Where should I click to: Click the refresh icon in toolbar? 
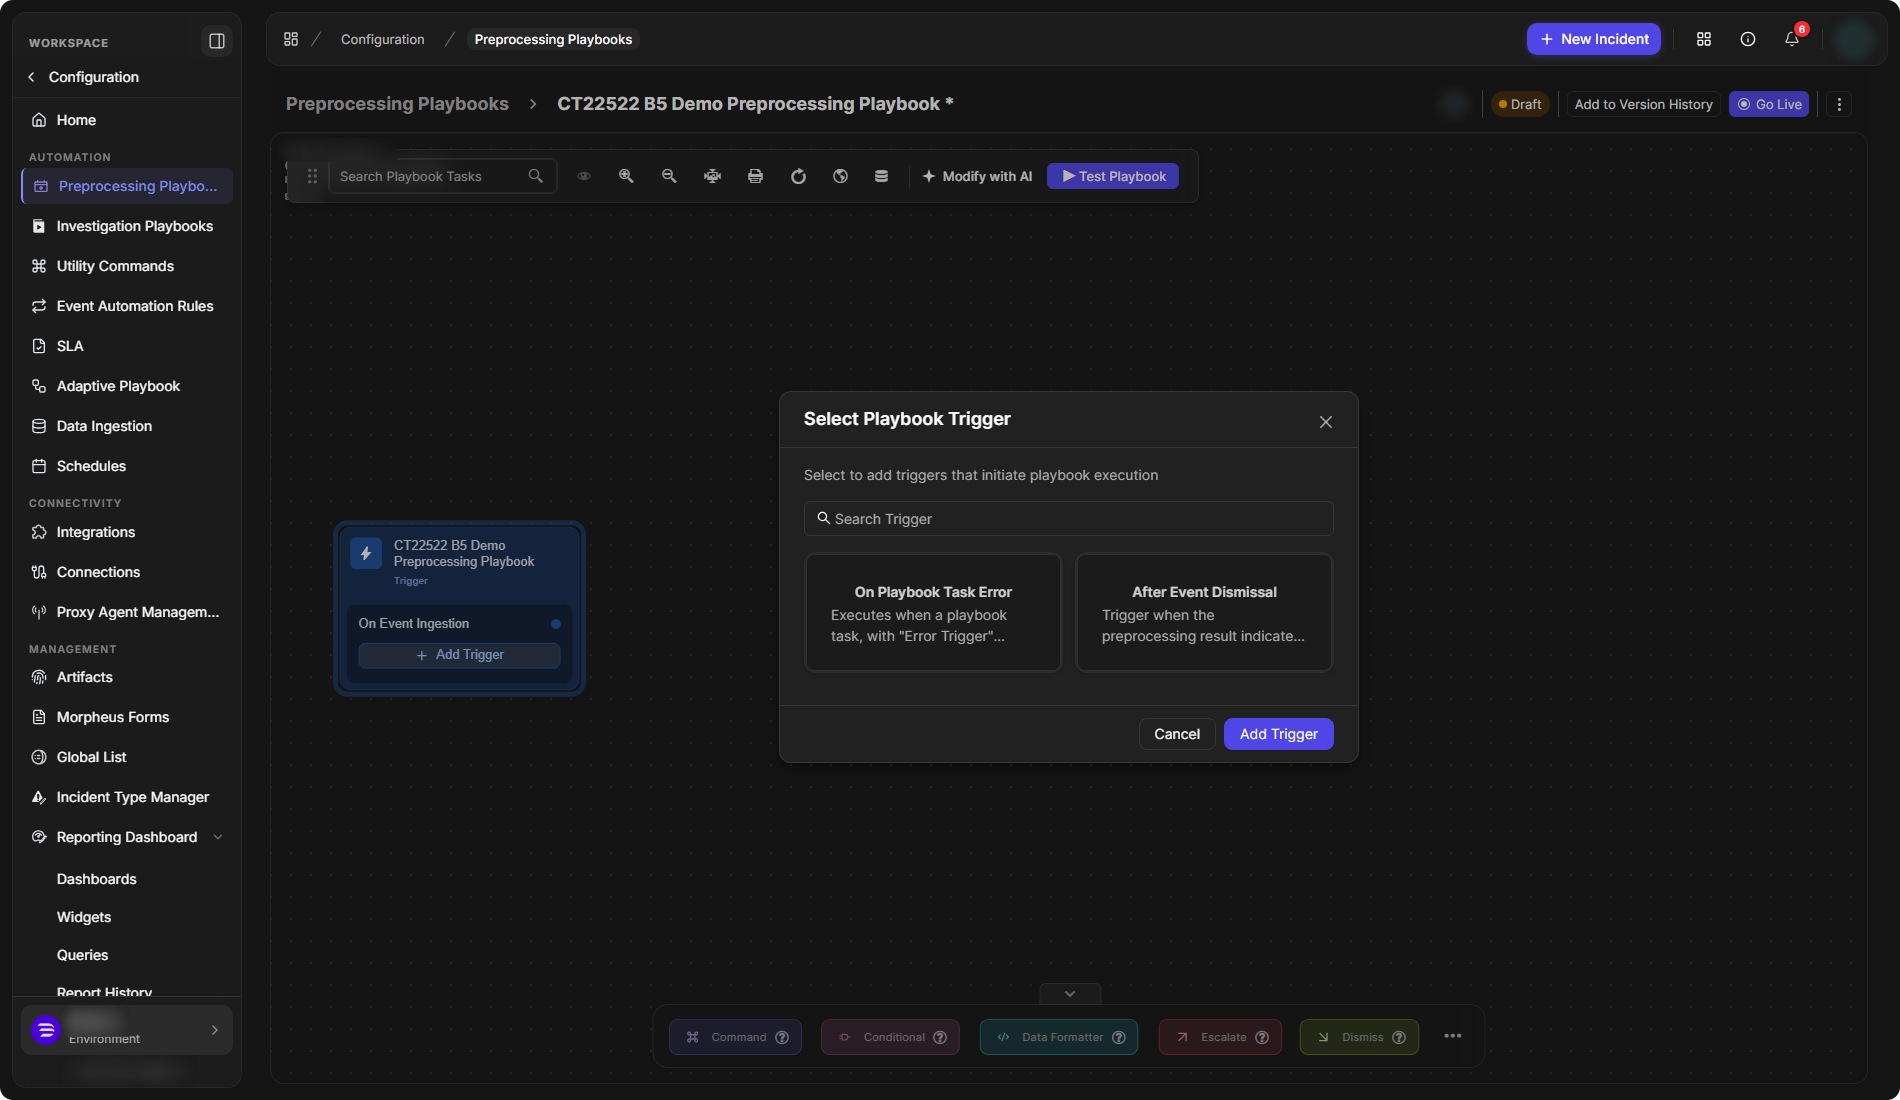click(798, 176)
